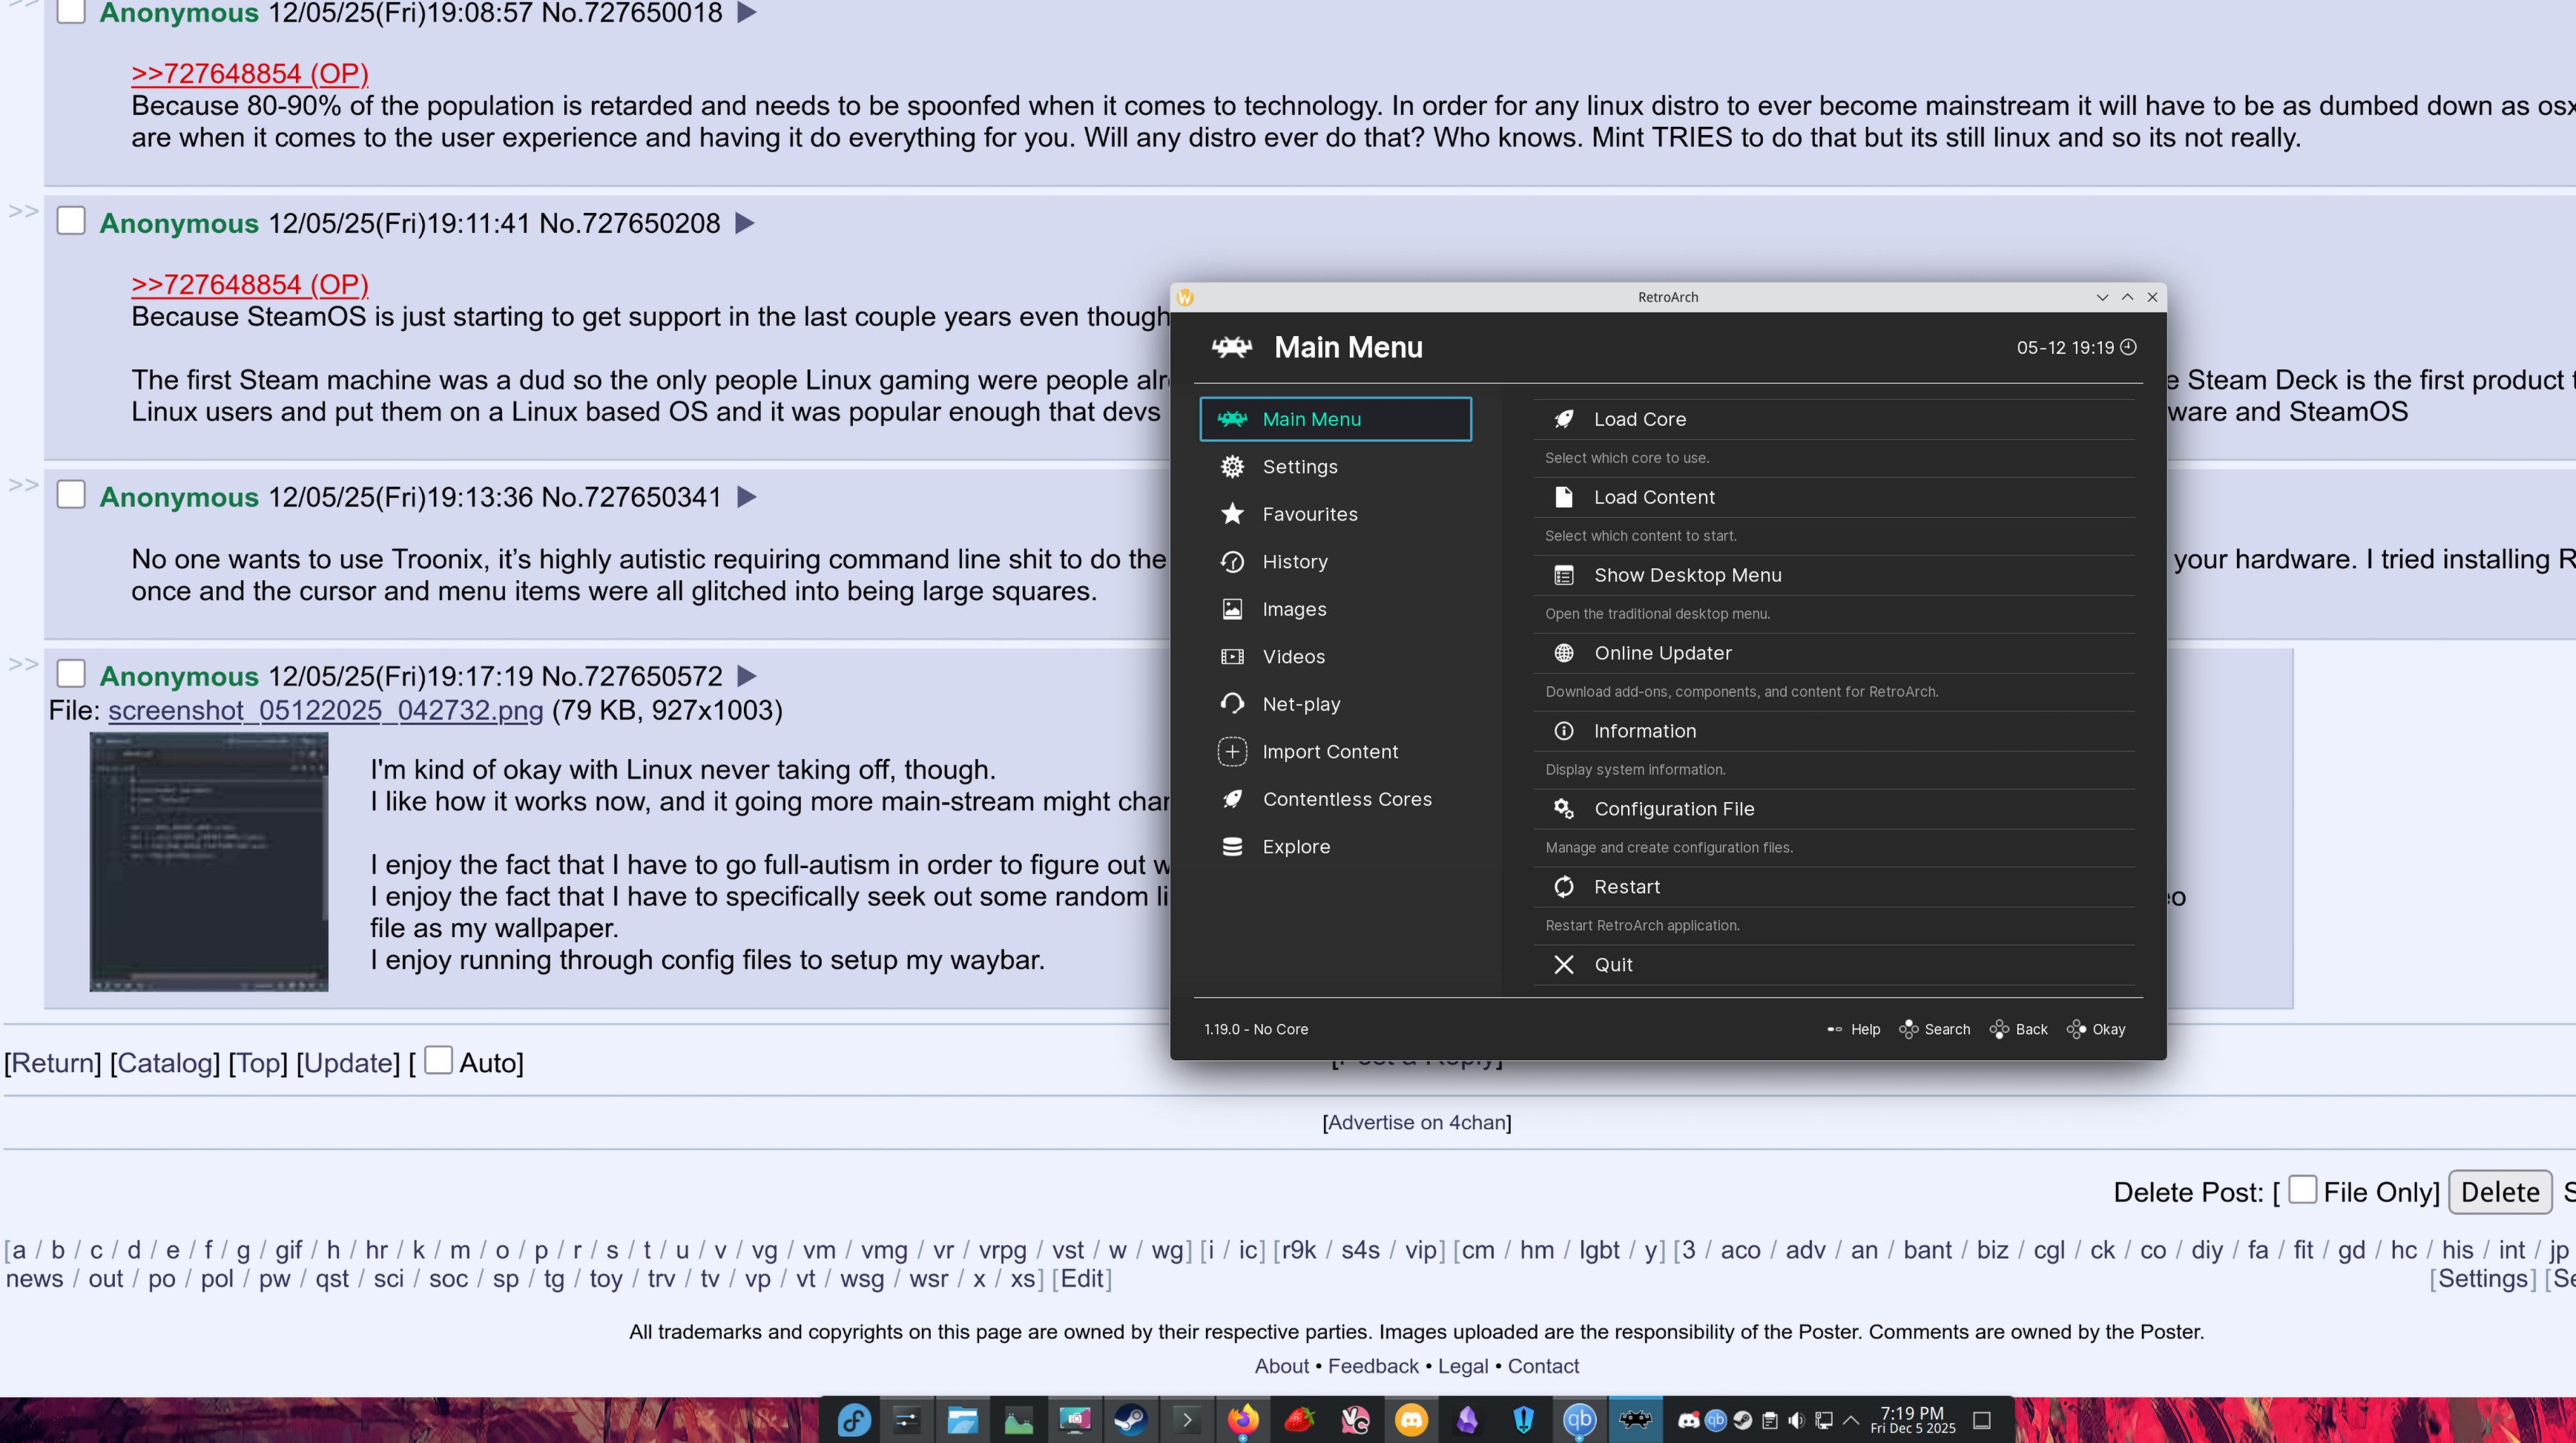The image size is (2576, 1443).
Task: Open Steam from the taskbar
Action: 1130,1420
